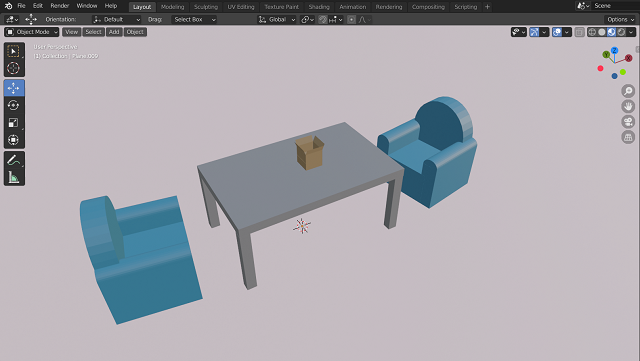Screen dimensions: 640x361
Task: Open the Drag Select Box dropdown
Action: pyautogui.click(x=193, y=19)
